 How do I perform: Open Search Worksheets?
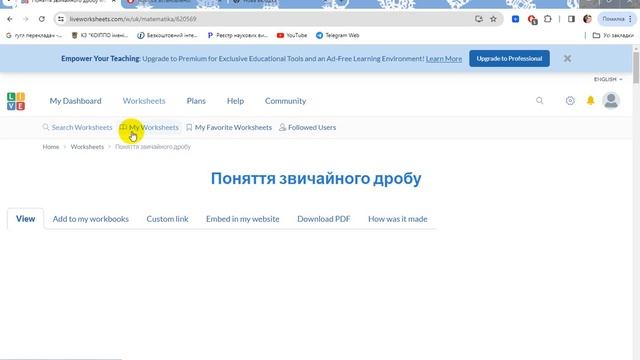(x=77, y=127)
